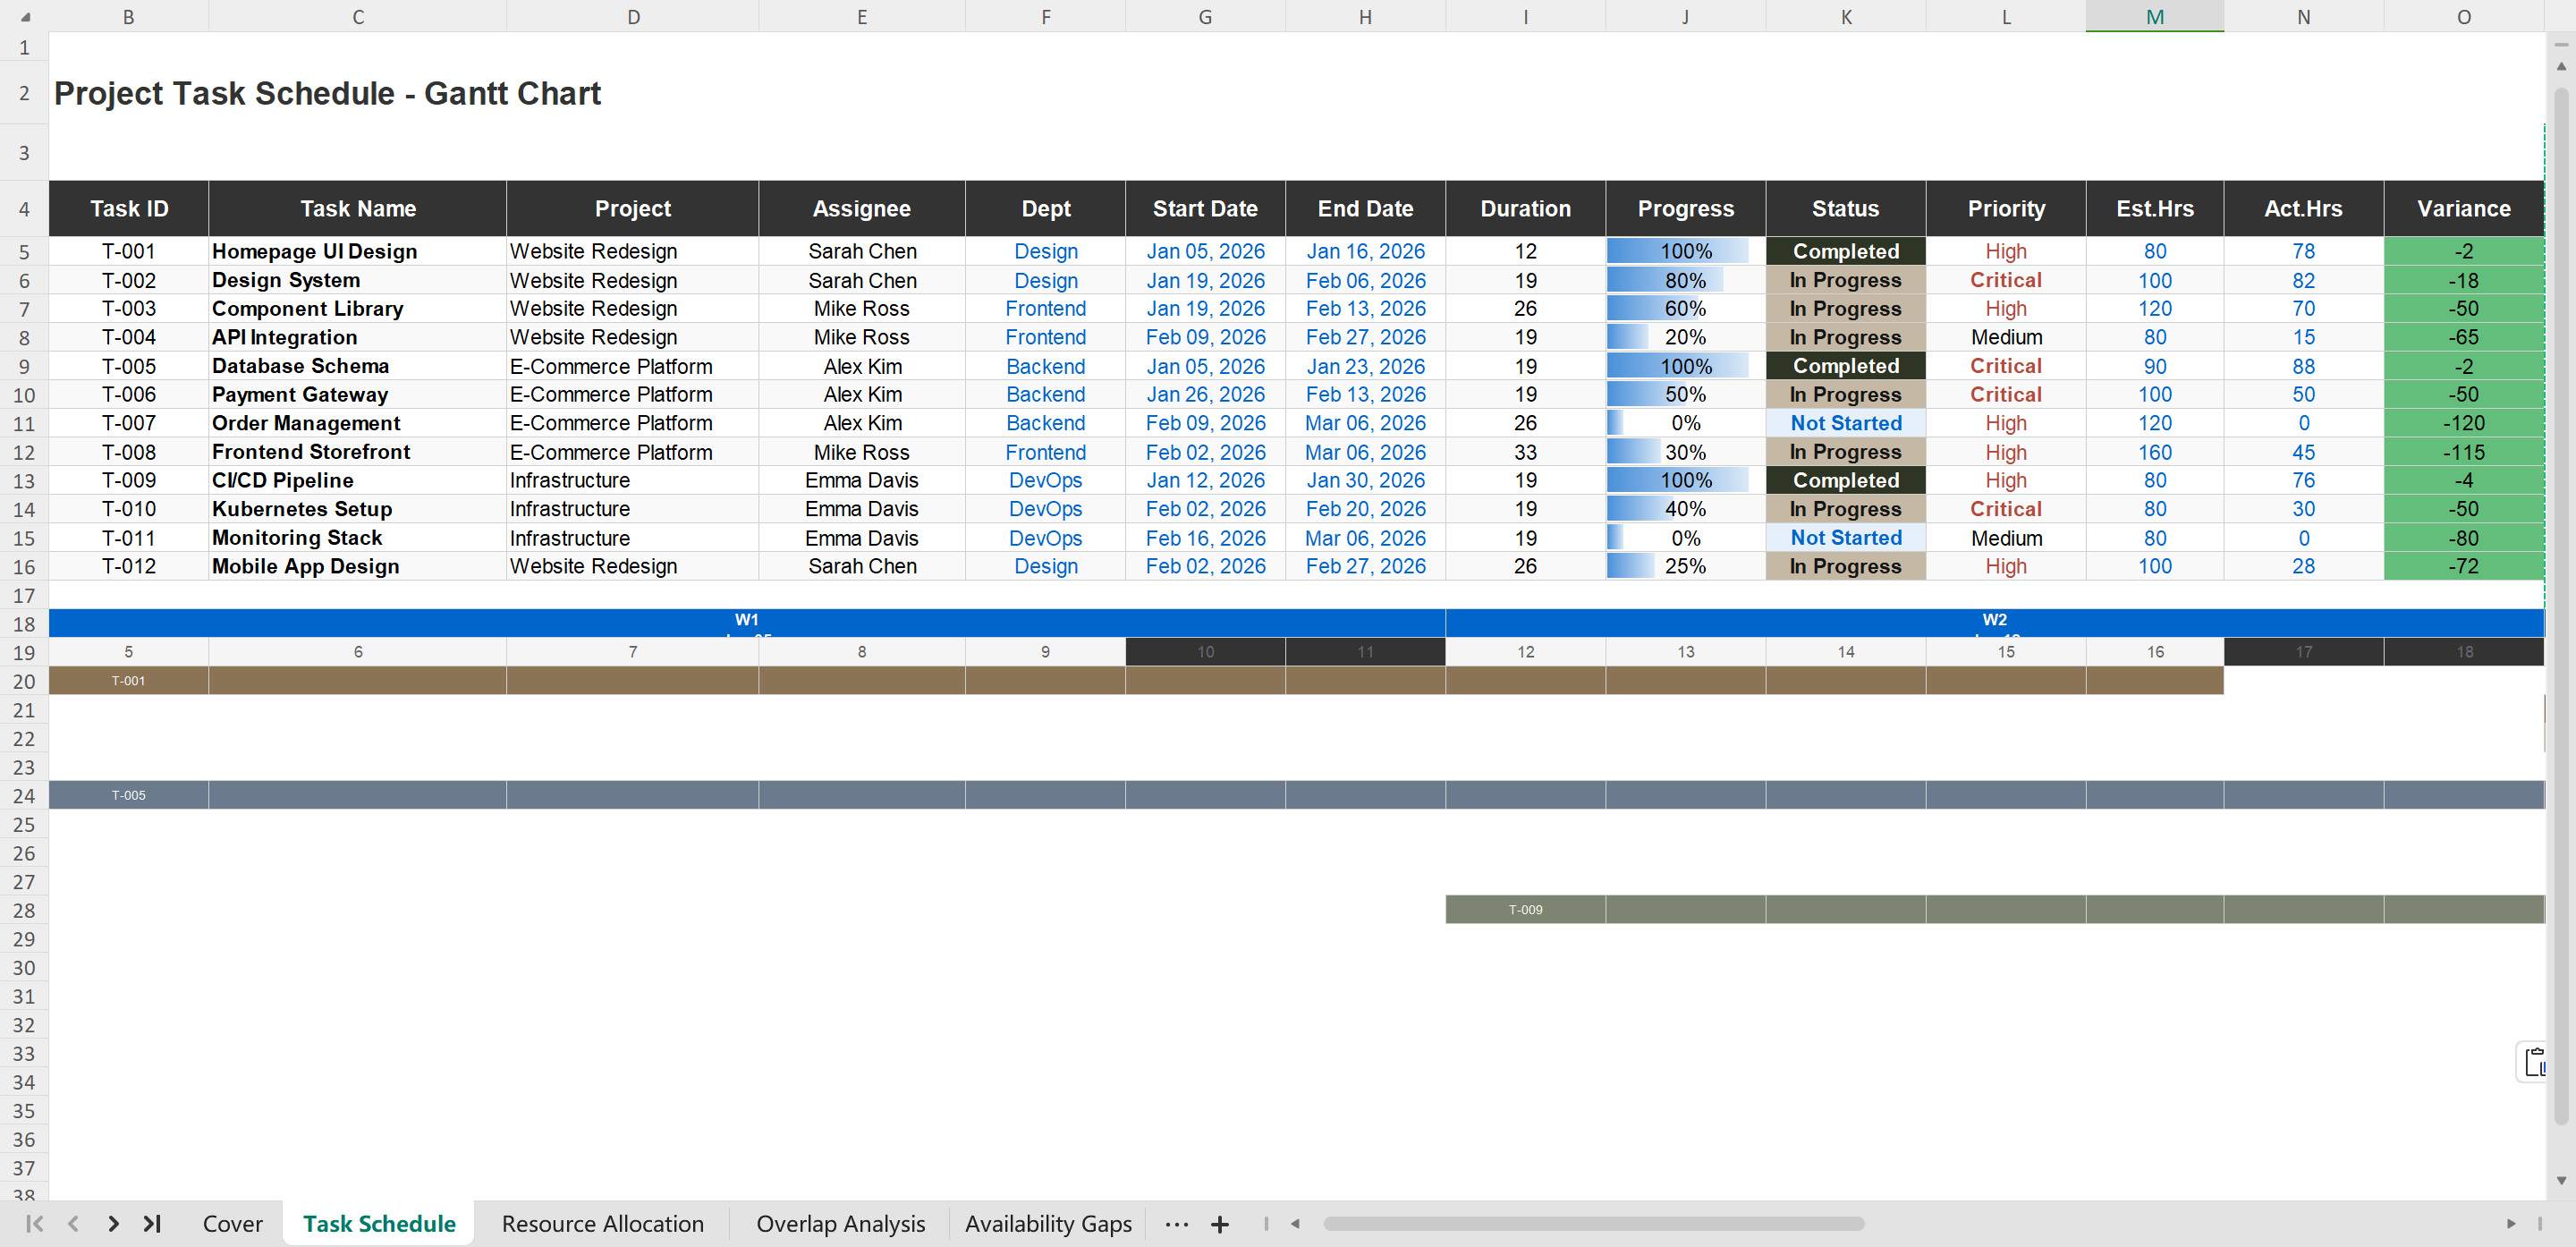Image resolution: width=2576 pixels, height=1247 pixels.
Task: Select the 30% progress bar for Frontend Storefront
Action: point(1686,452)
